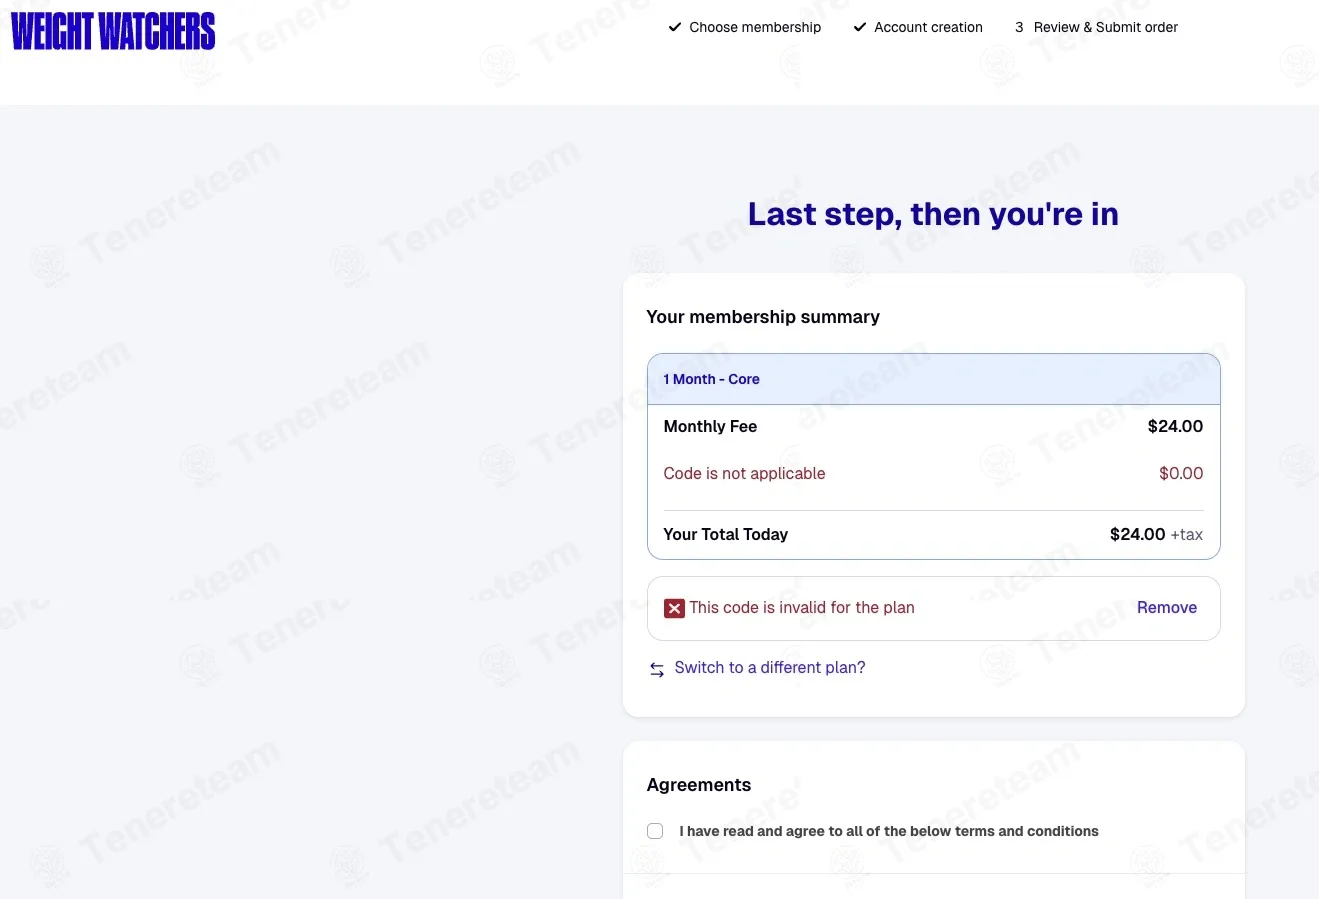
Task: Click the $24.00 +tax total amount
Action: pyautogui.click(x=1156, y=535)
